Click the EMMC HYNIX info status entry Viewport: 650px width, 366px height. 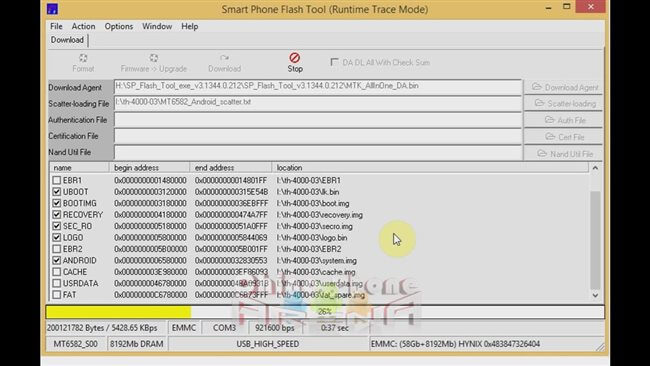coord(455,344)
